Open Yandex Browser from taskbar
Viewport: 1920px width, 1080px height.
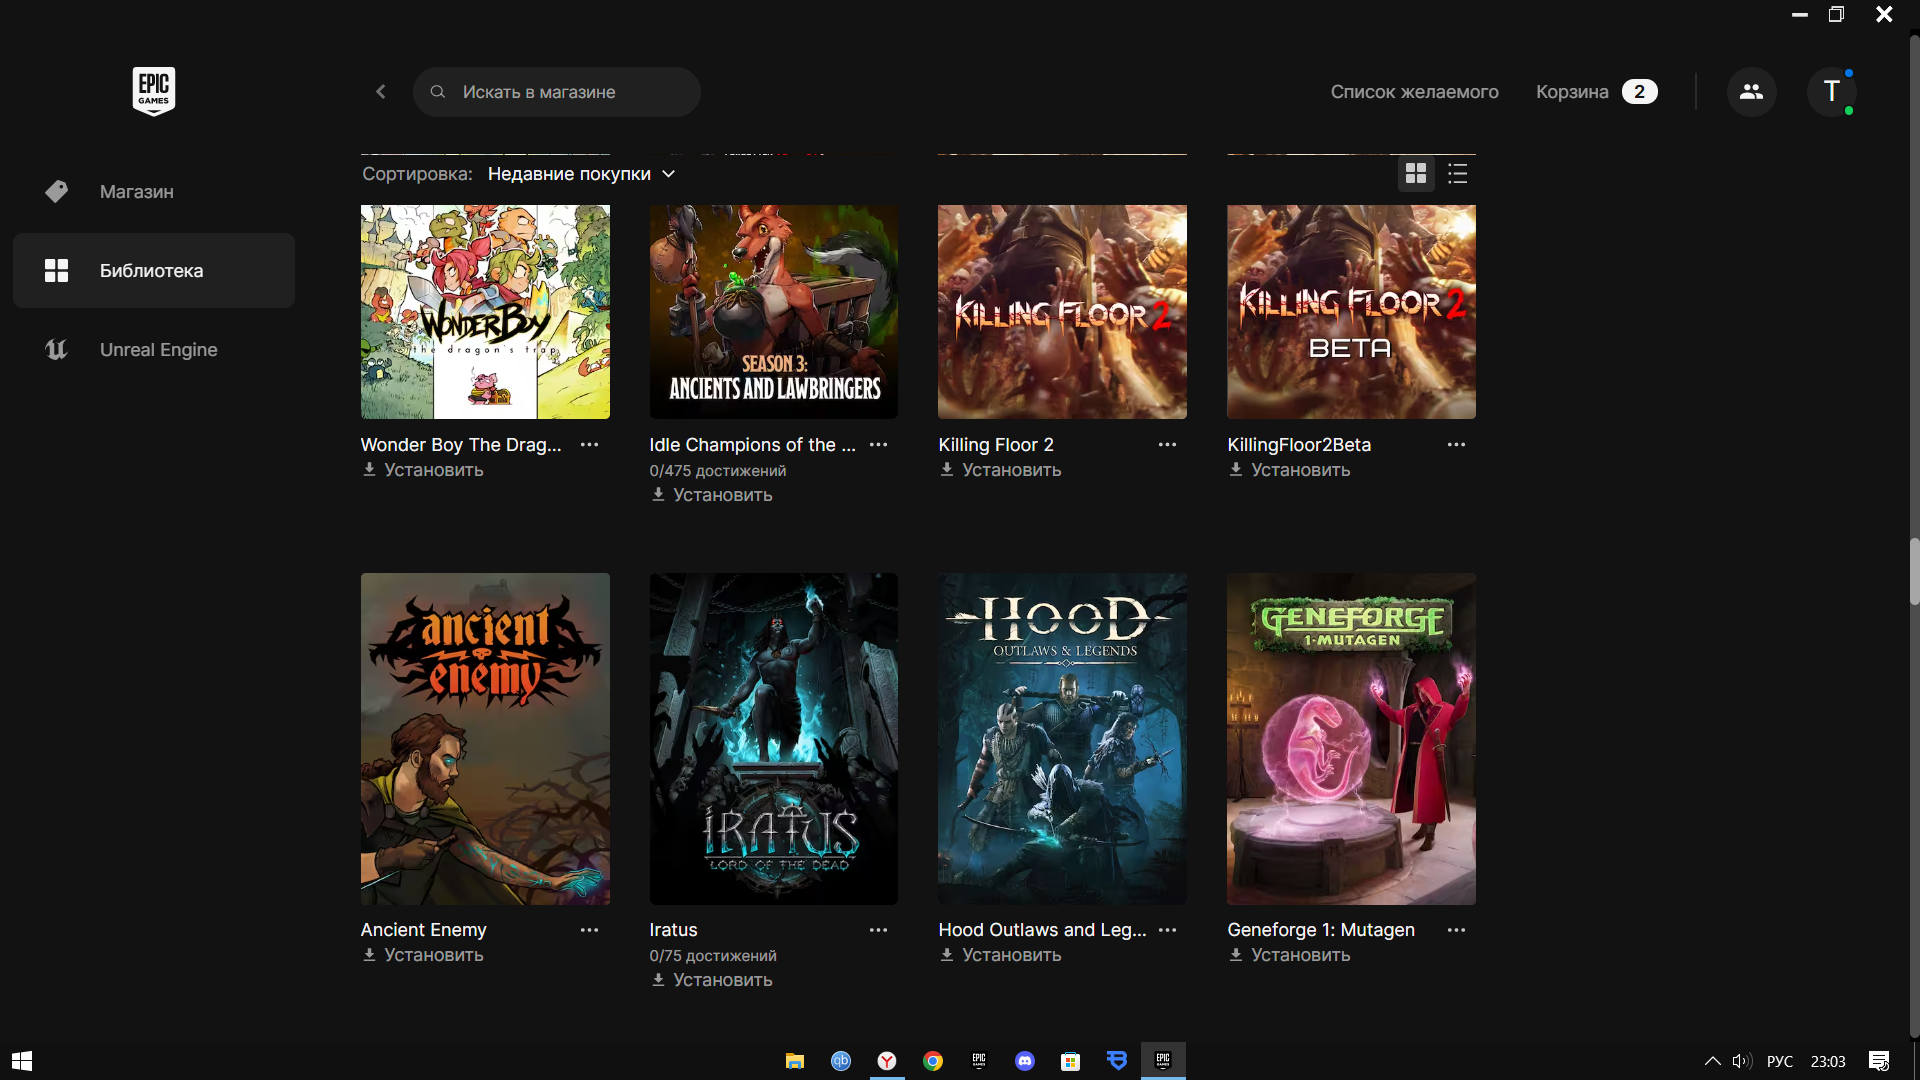coord(887,1061)
